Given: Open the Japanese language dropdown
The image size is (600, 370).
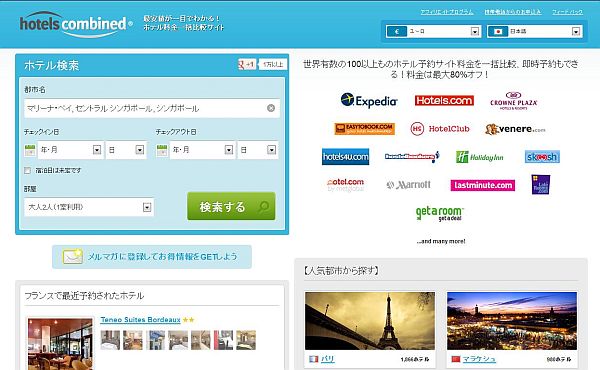Looking at the screenshot, I should [x=535, y=31].
